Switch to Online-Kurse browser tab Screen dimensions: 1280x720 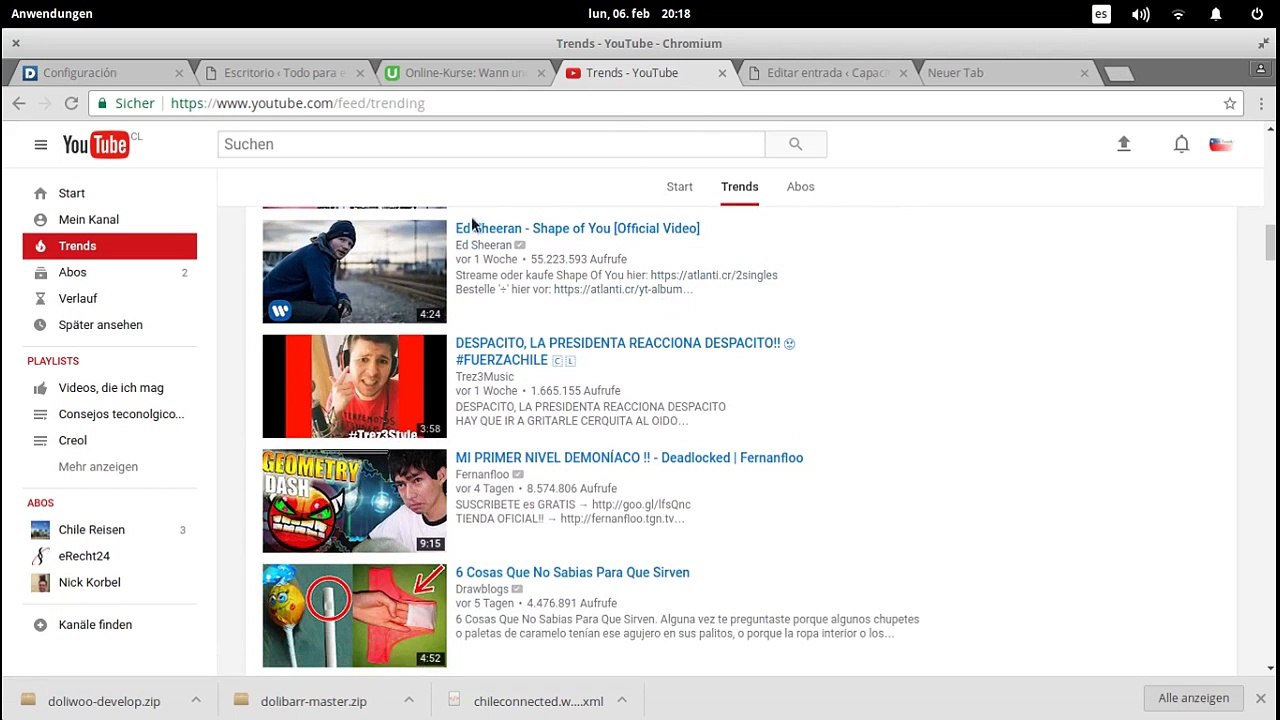click(465, 73)
